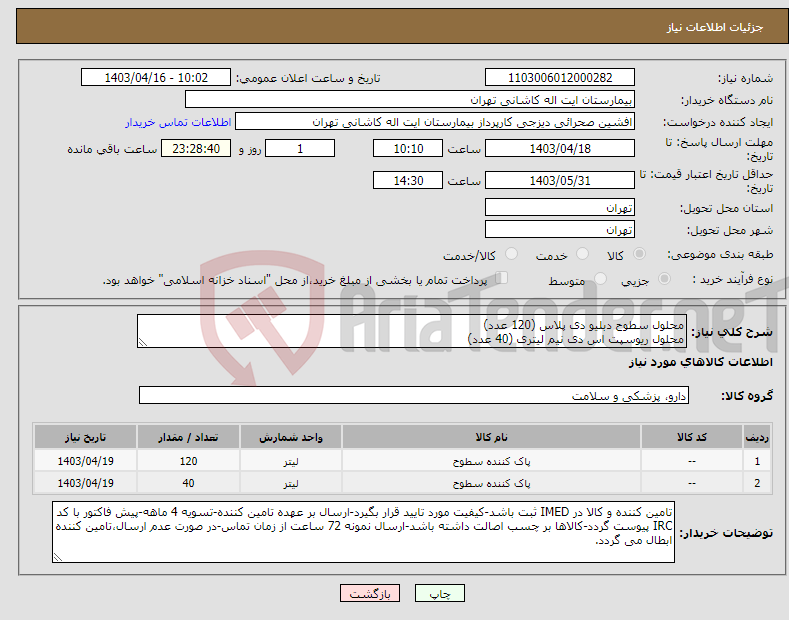789x620 pixels.
Task: Click row 1 need date 1403/04/19
Action: 86,461
